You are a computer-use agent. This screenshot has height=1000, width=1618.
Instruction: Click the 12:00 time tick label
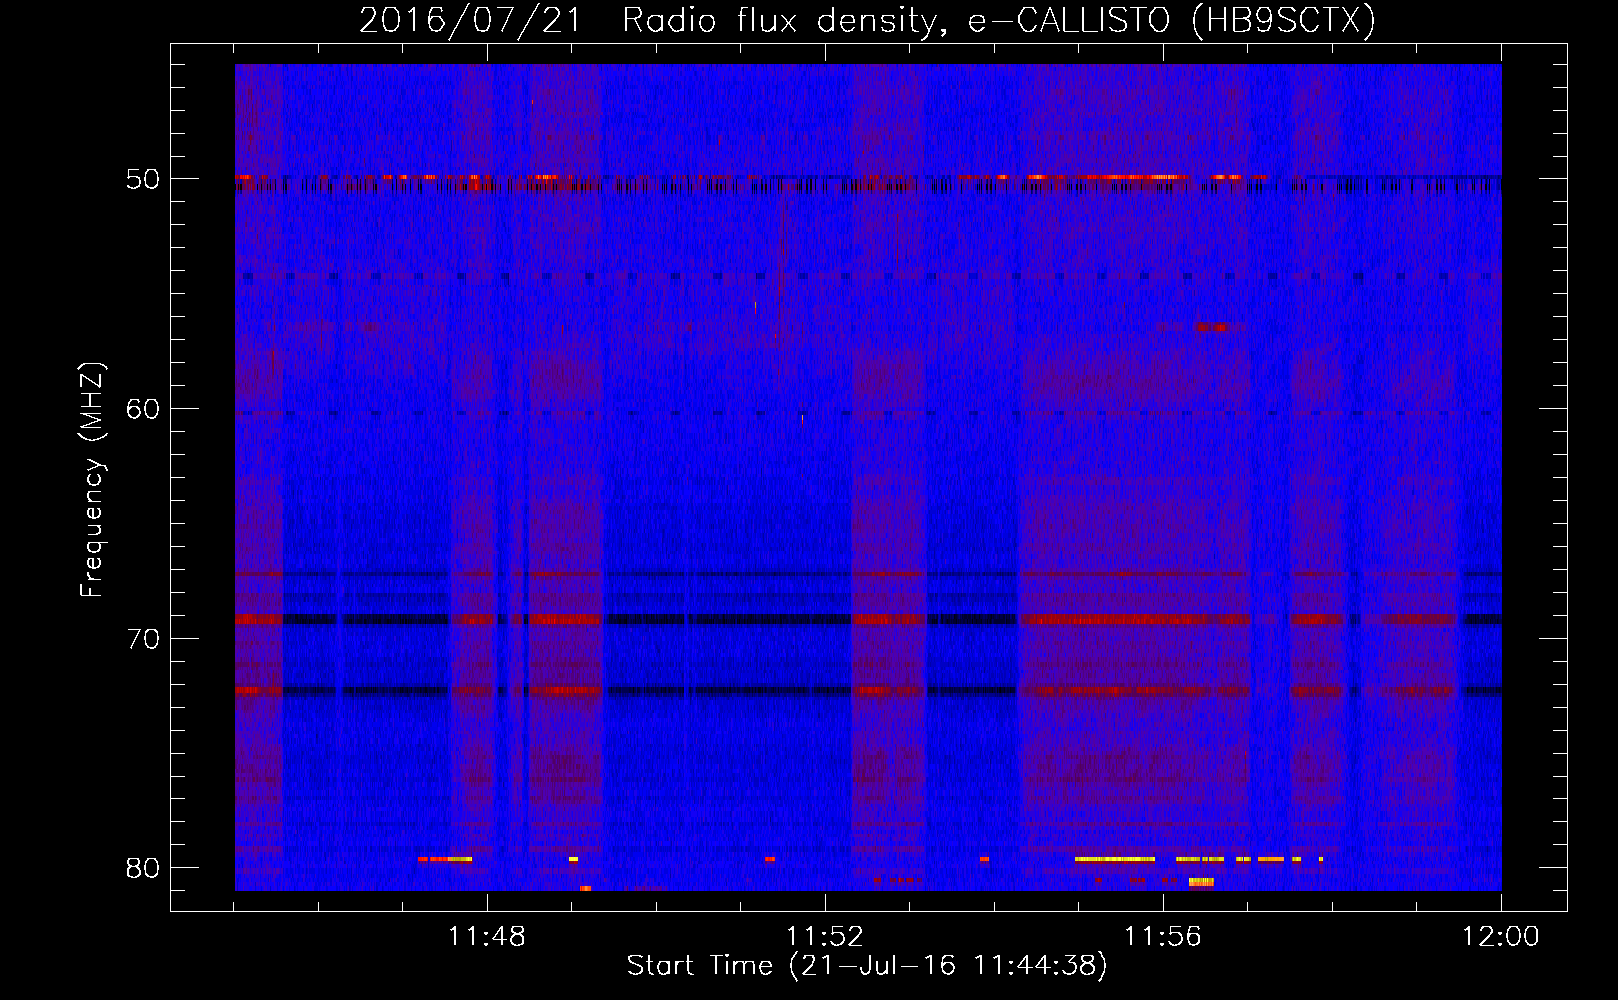(1501, 937)
